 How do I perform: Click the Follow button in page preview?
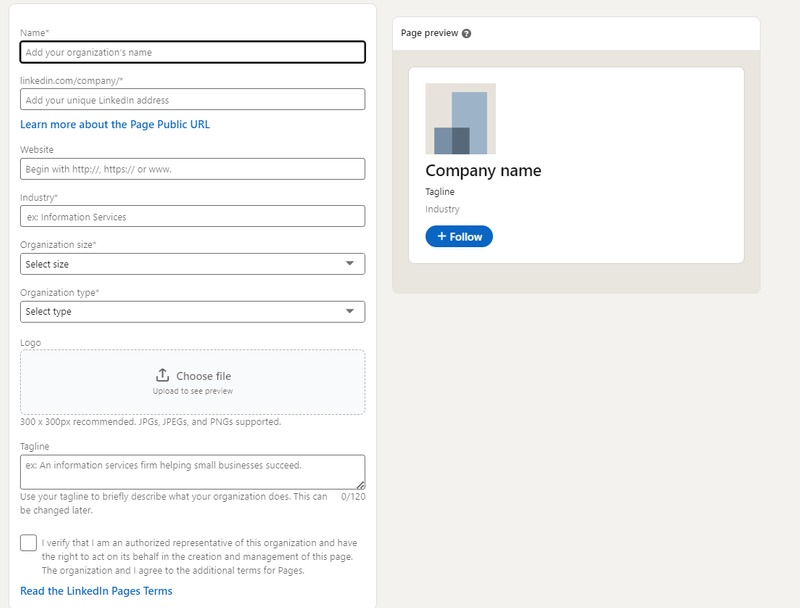(459, 237)
